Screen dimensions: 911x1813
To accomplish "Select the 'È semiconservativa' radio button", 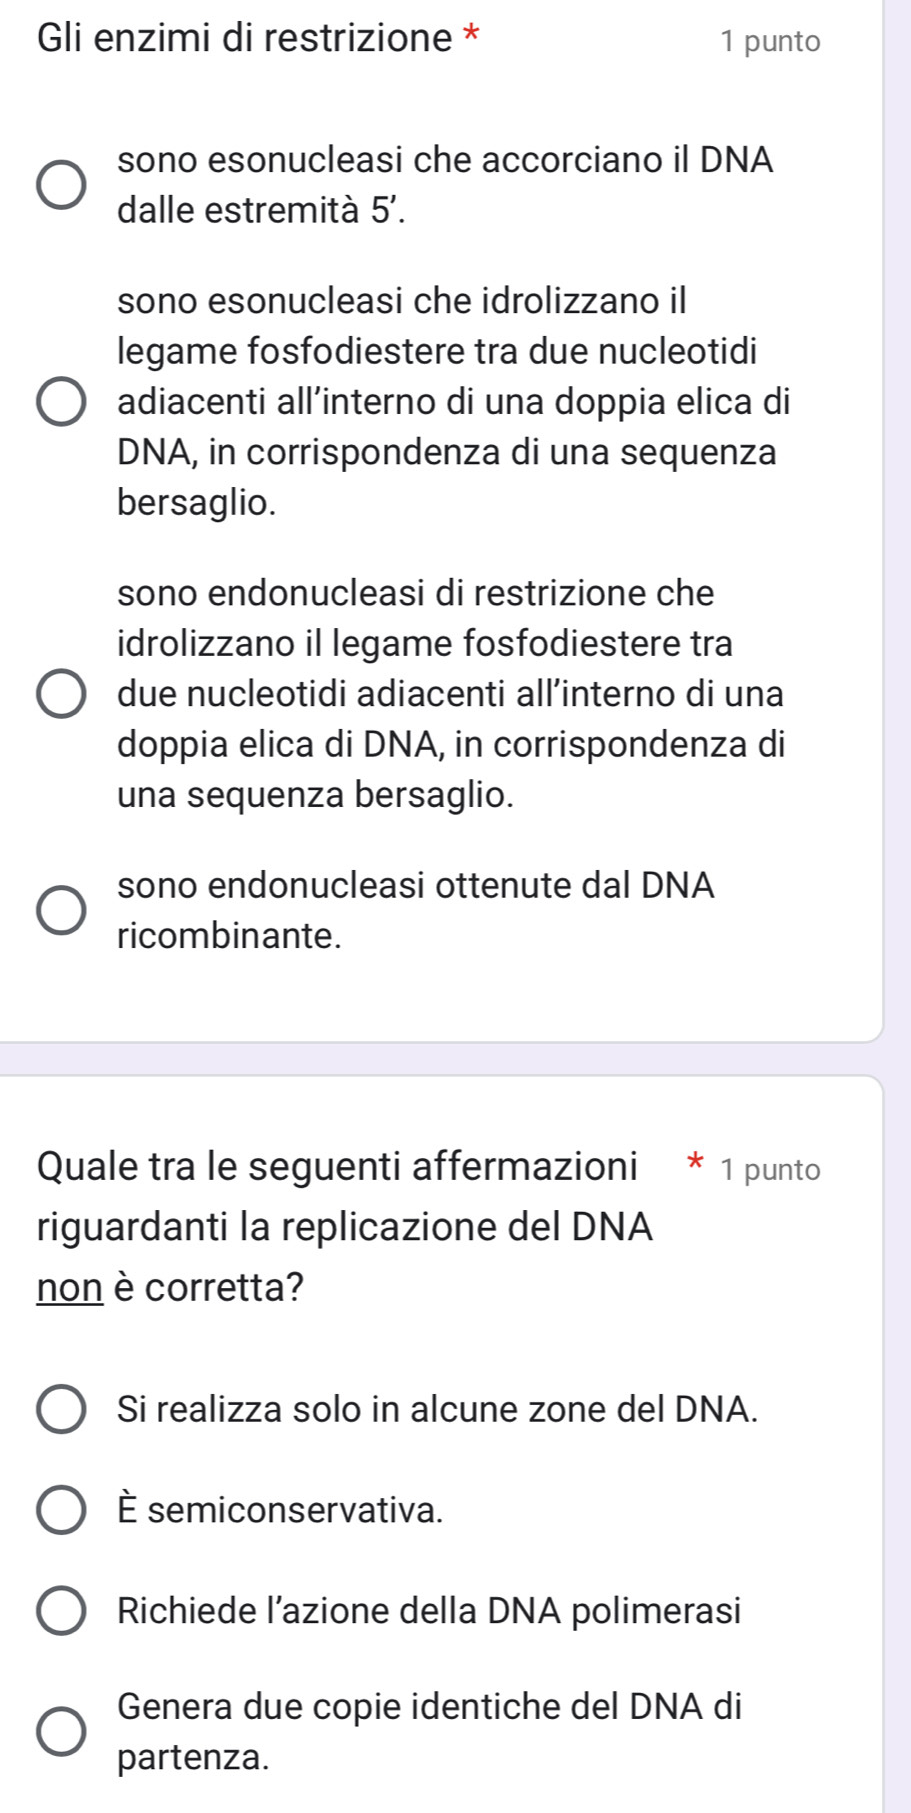I will click(x=61, y=1510).
